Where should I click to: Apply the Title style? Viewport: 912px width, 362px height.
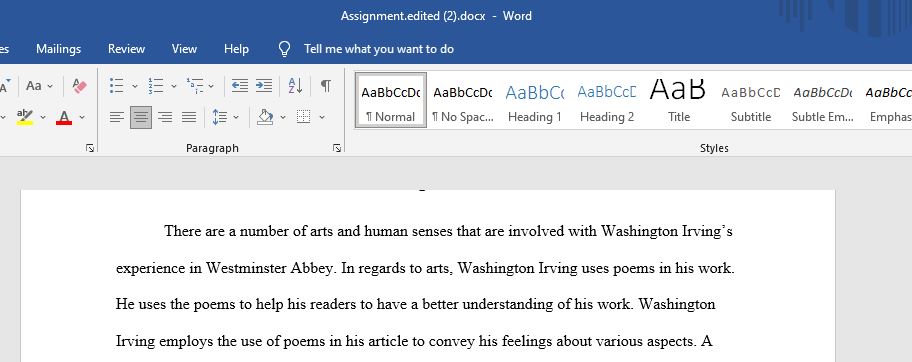678,100
